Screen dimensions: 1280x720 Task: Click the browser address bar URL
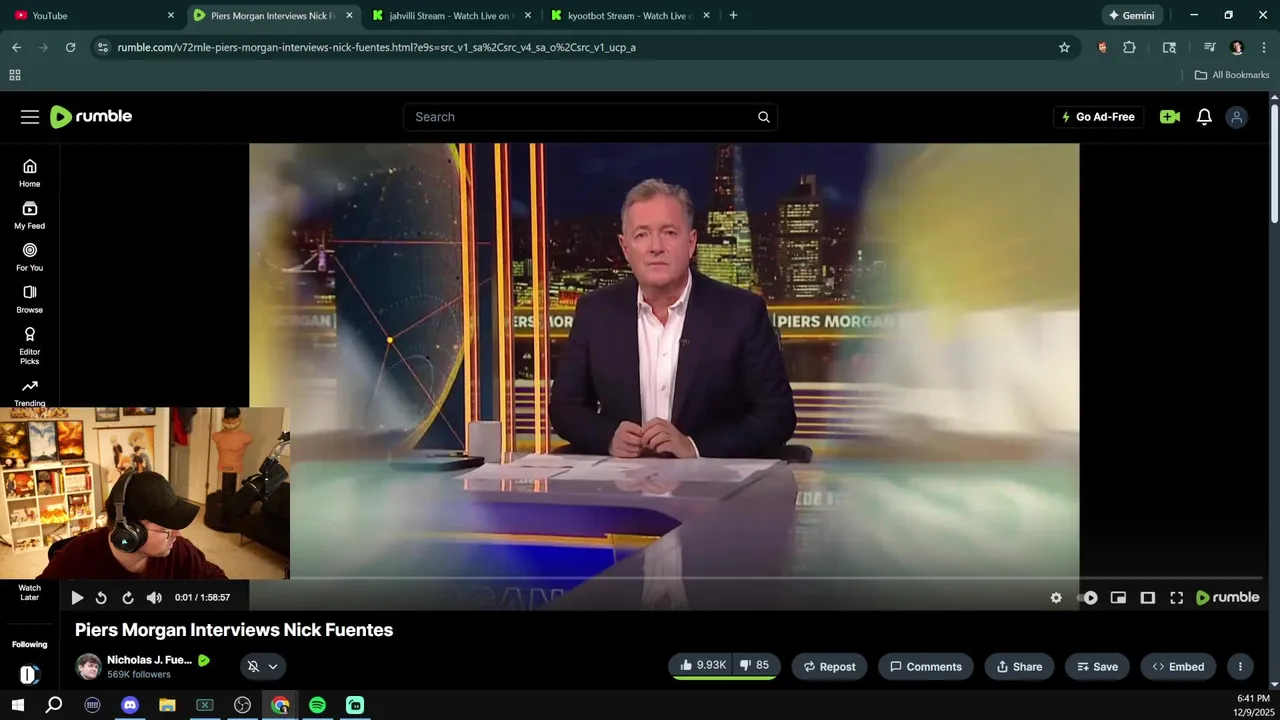click(376, 47)
